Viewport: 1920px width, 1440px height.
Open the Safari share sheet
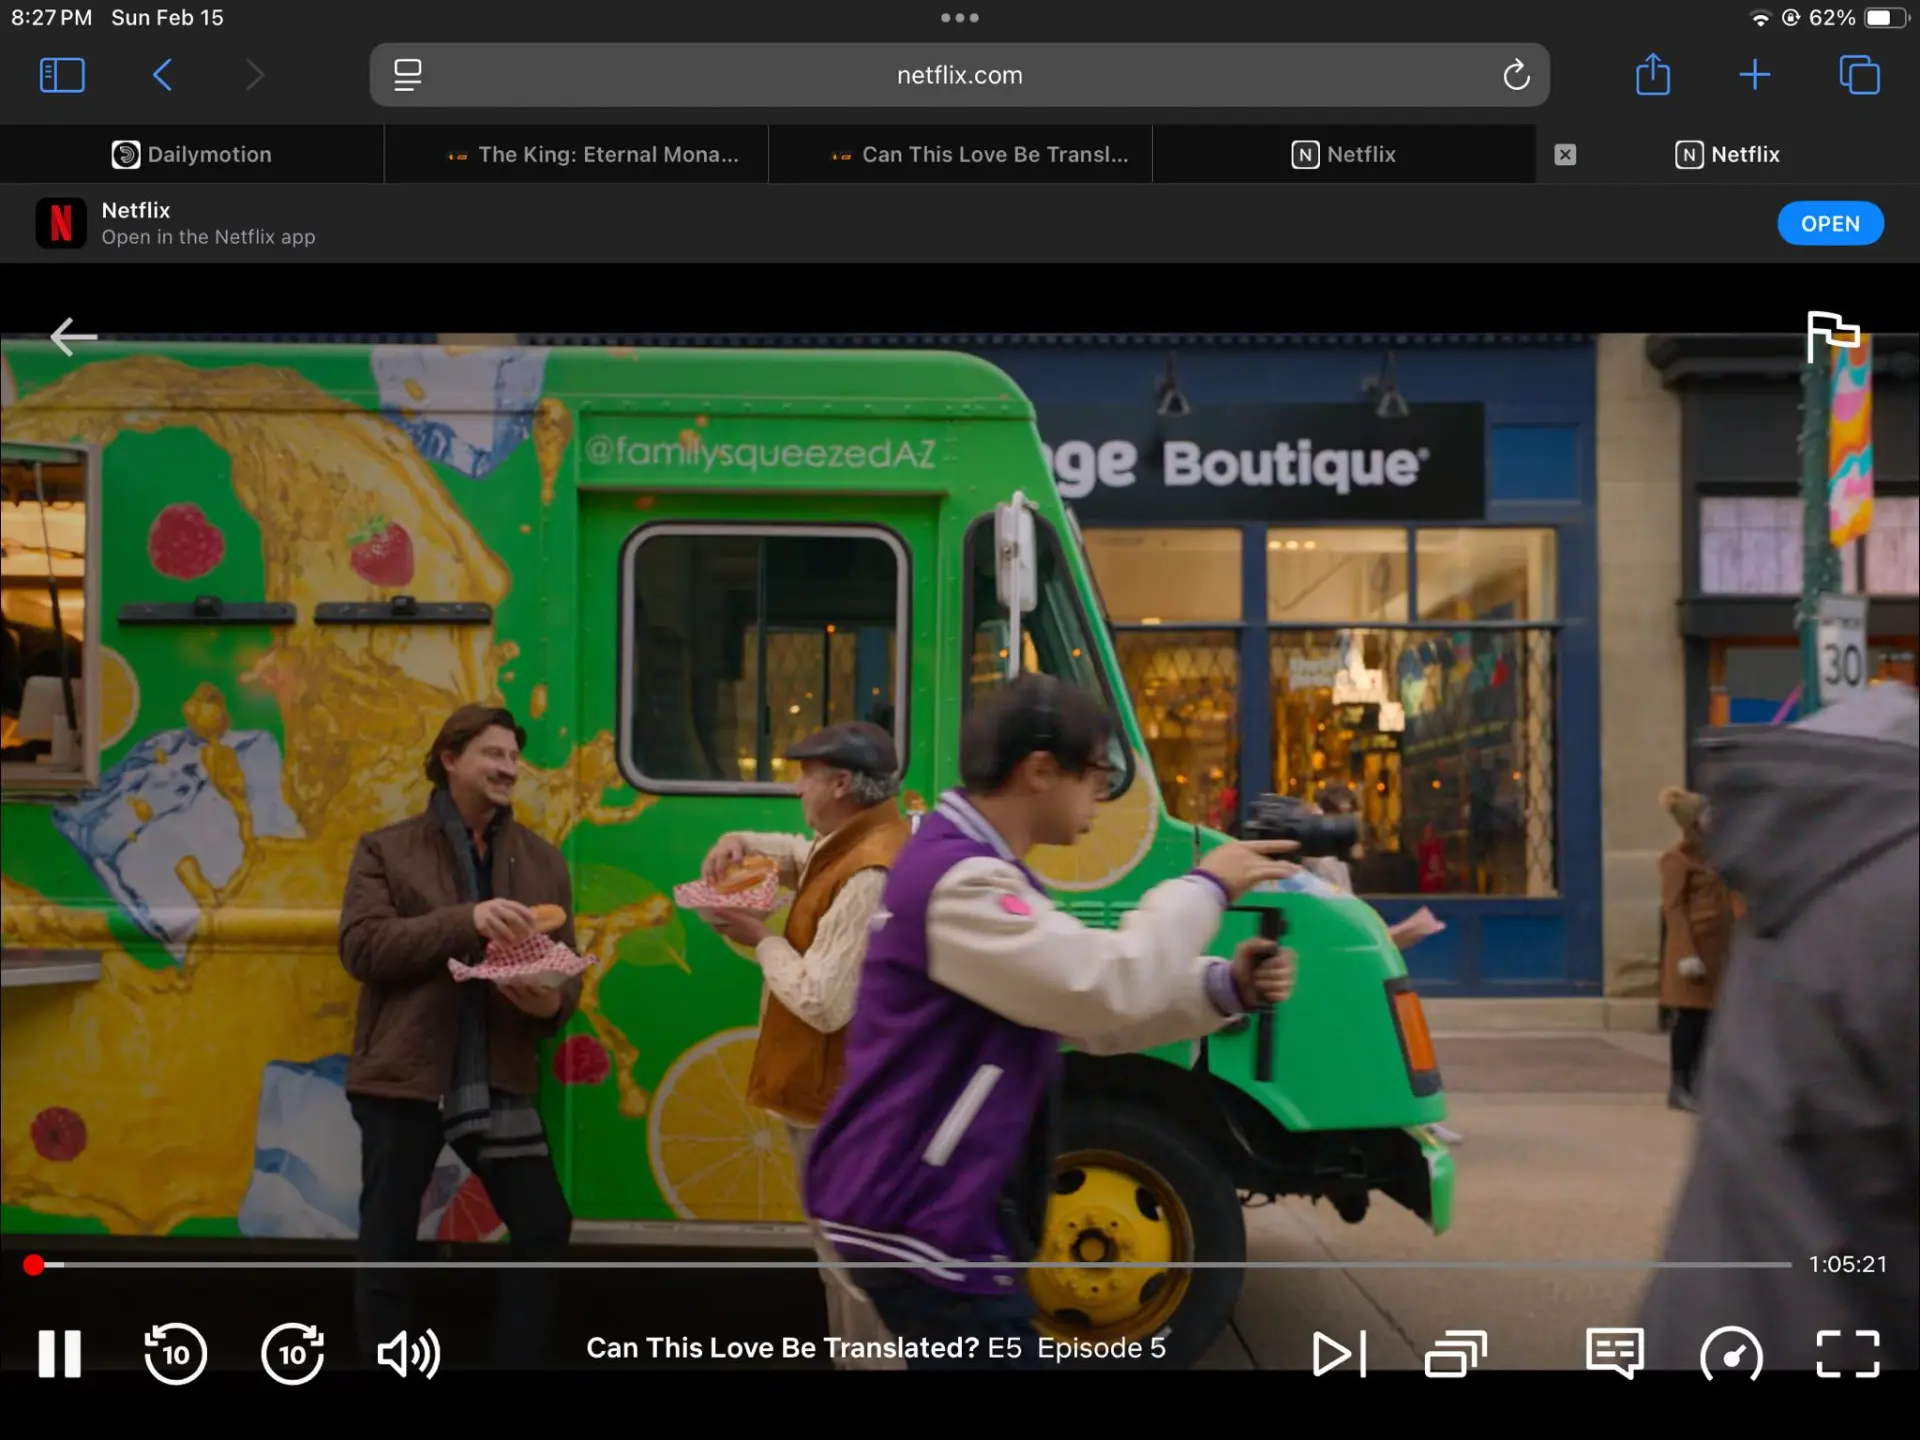coord(1653,75)
